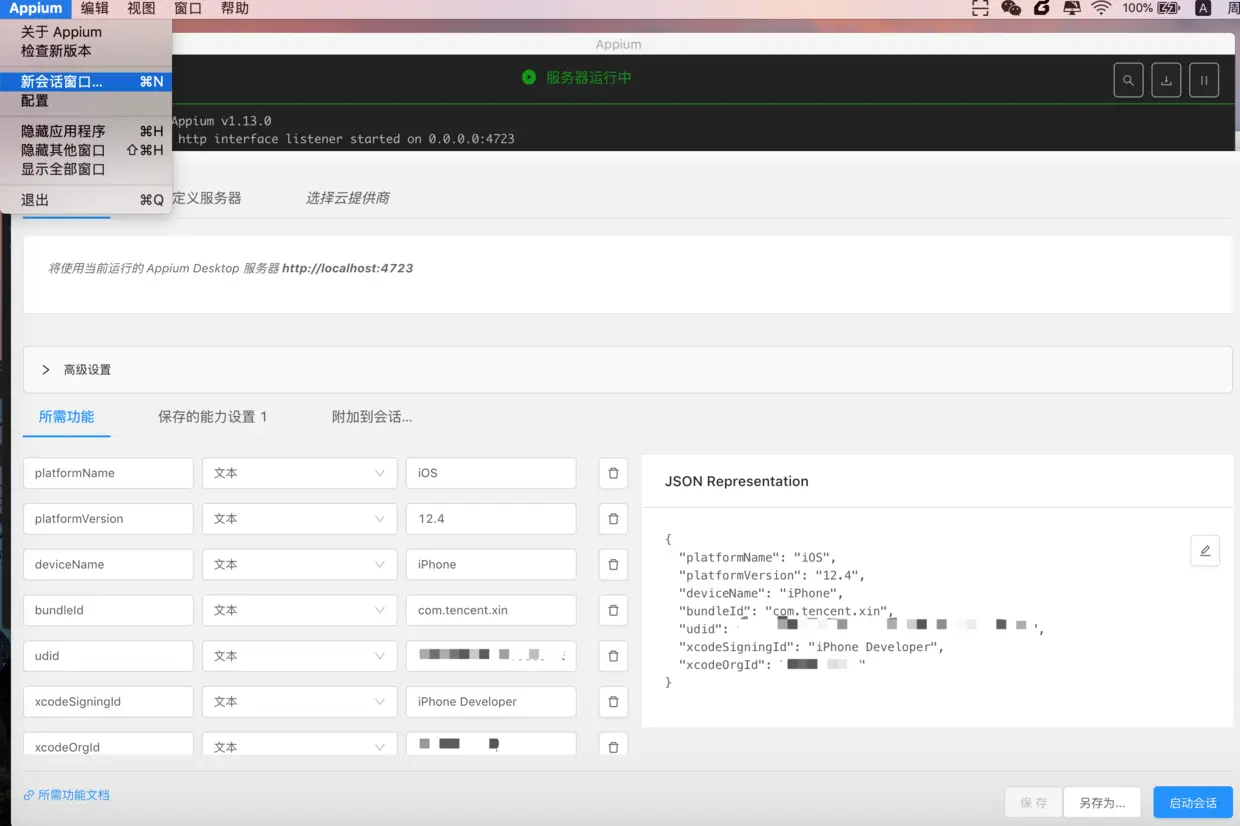Viewport: 1240px width, 826px height.
Task: Delete the udid capability row
Action: pyautogui.click(x=613, y=656)
